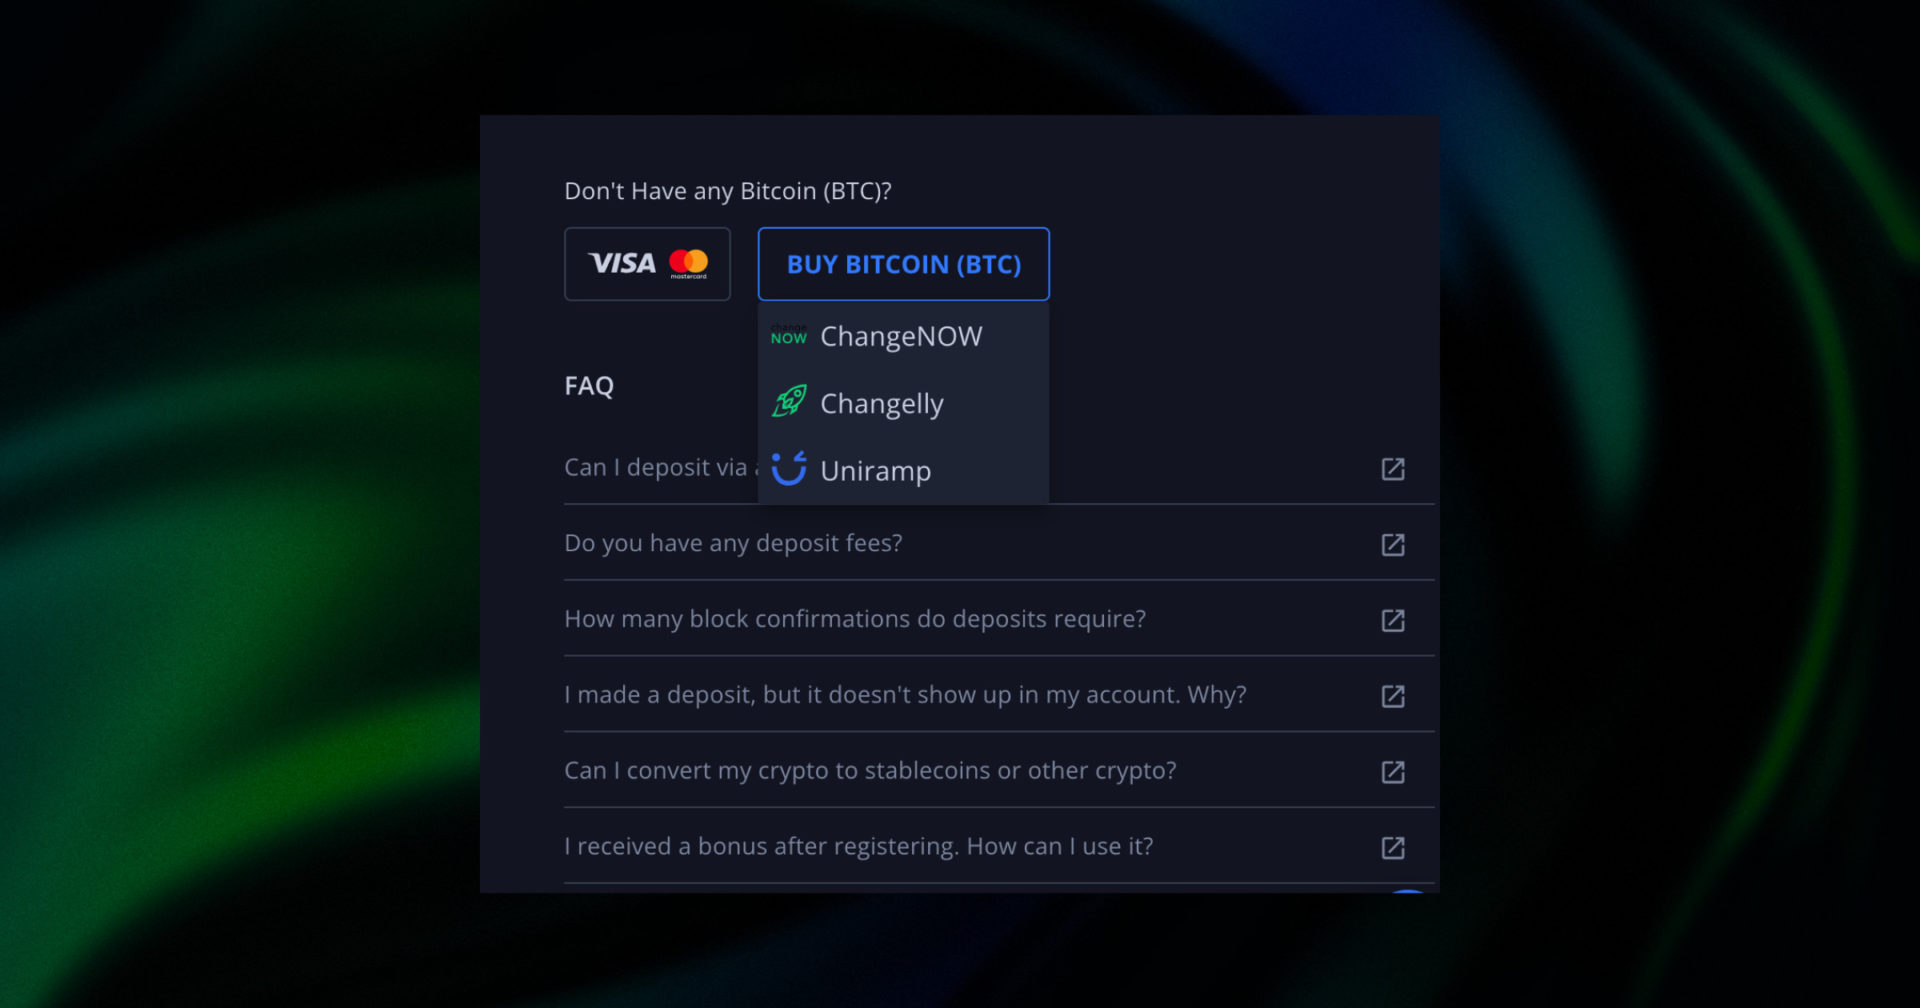This screenshot has height=1008, width=1920.
Task: Click the Visa/Mastercard payment card panel
Action: click(647, 263)
